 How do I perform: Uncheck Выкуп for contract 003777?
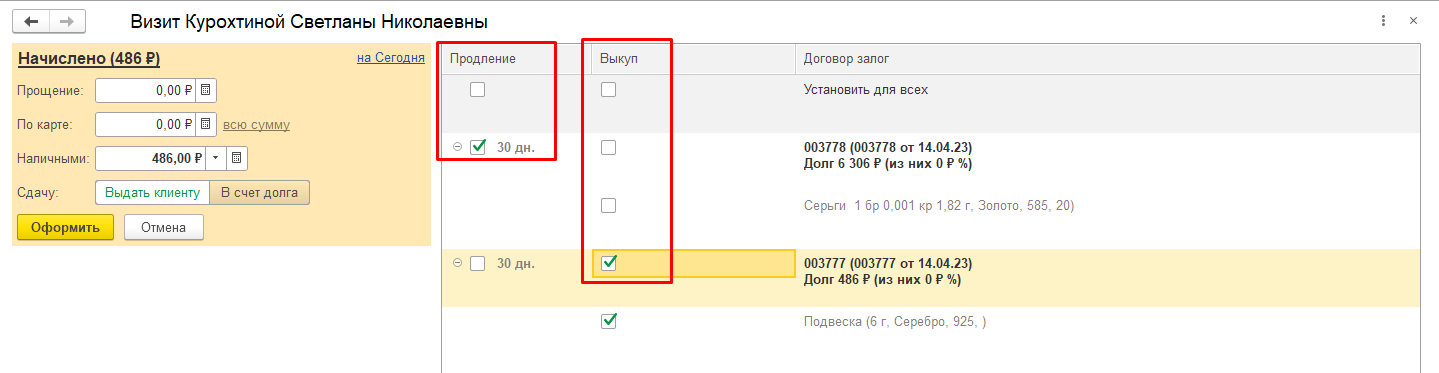coord(609,263)
